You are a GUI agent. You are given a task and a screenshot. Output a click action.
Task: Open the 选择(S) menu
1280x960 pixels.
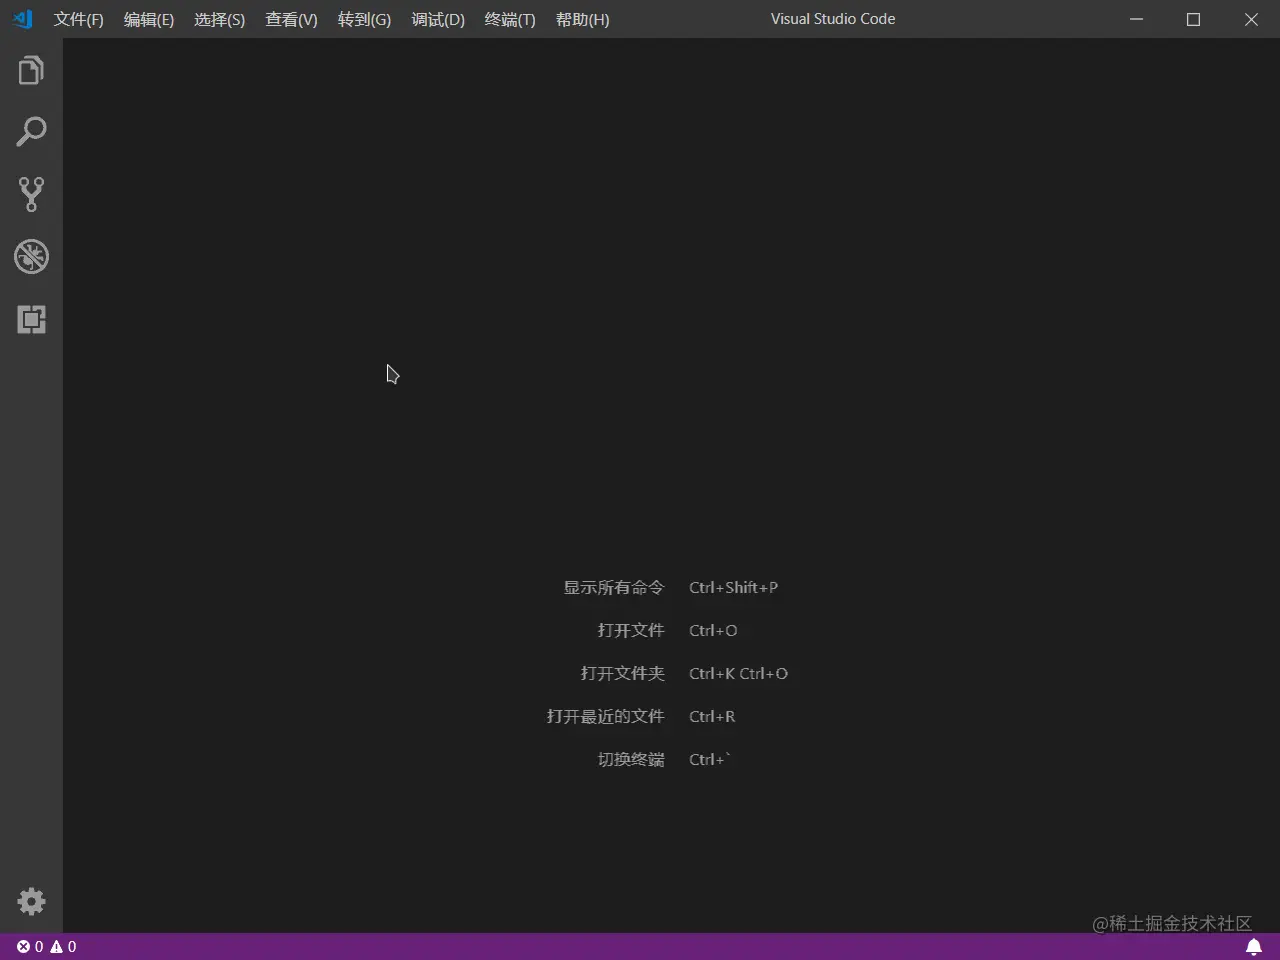click(219, 19)
